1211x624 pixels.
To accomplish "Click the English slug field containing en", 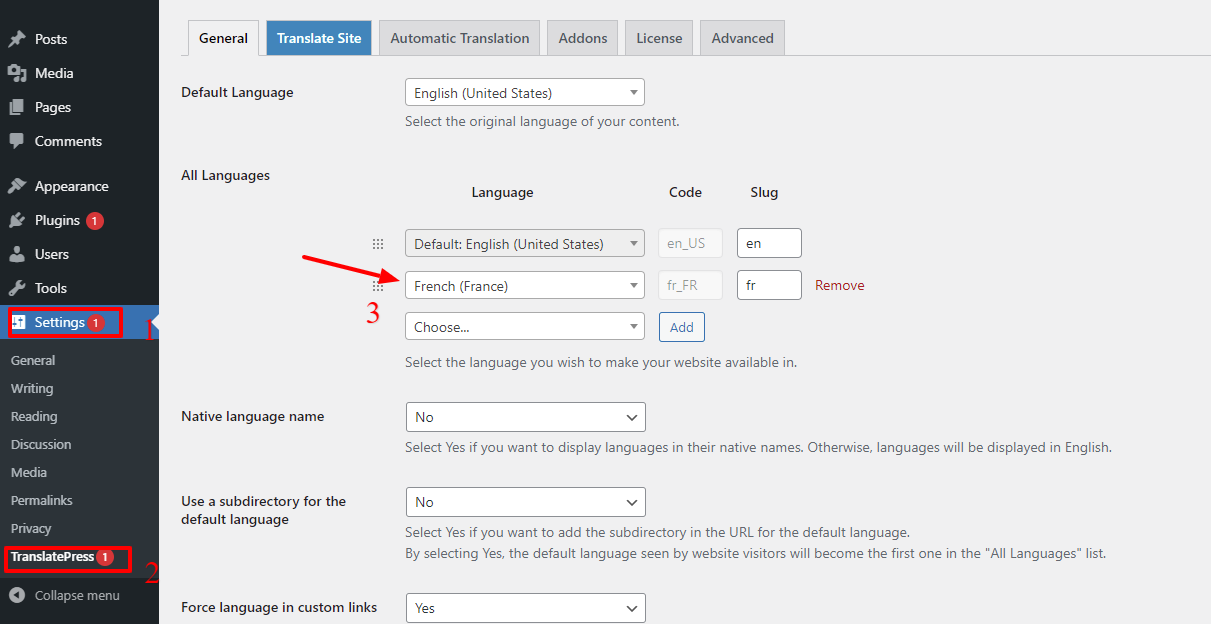I will 769,244.
